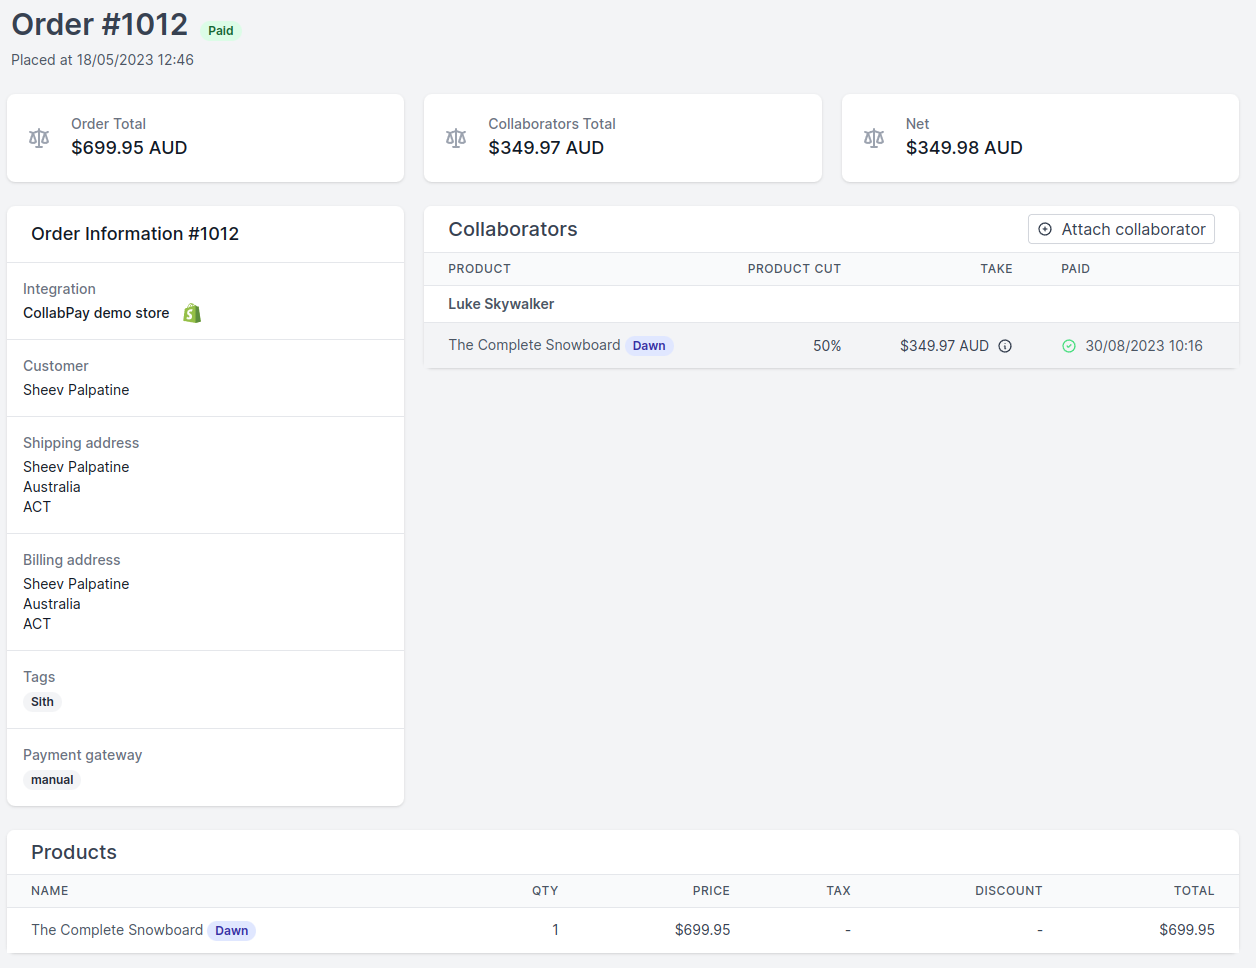Screen dimensions: 1256x968
Task: Click the plus circle icon in Attach collaborator
Action: tap(1045, 229)
